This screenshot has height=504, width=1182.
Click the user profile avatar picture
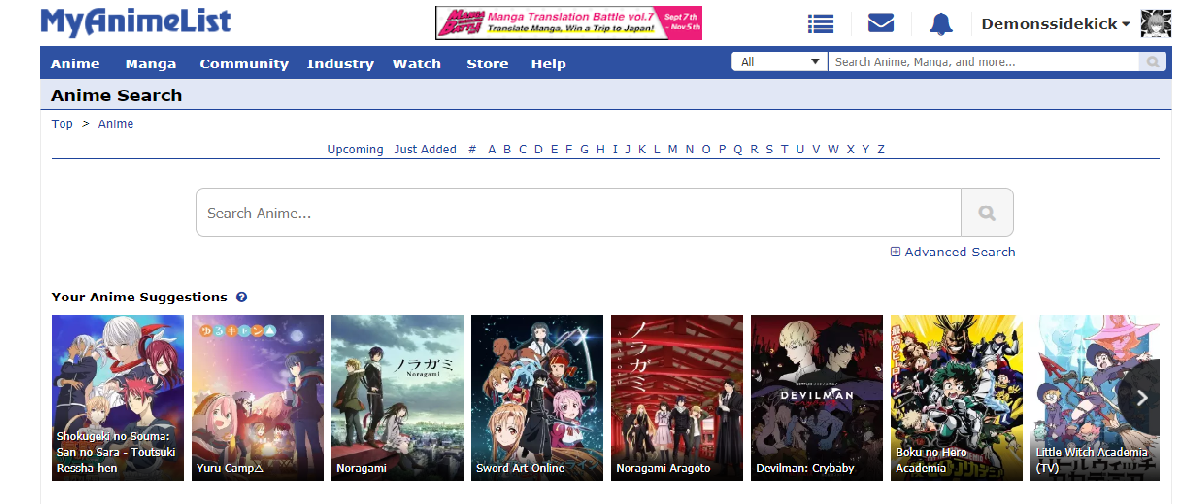point(1155,24)
